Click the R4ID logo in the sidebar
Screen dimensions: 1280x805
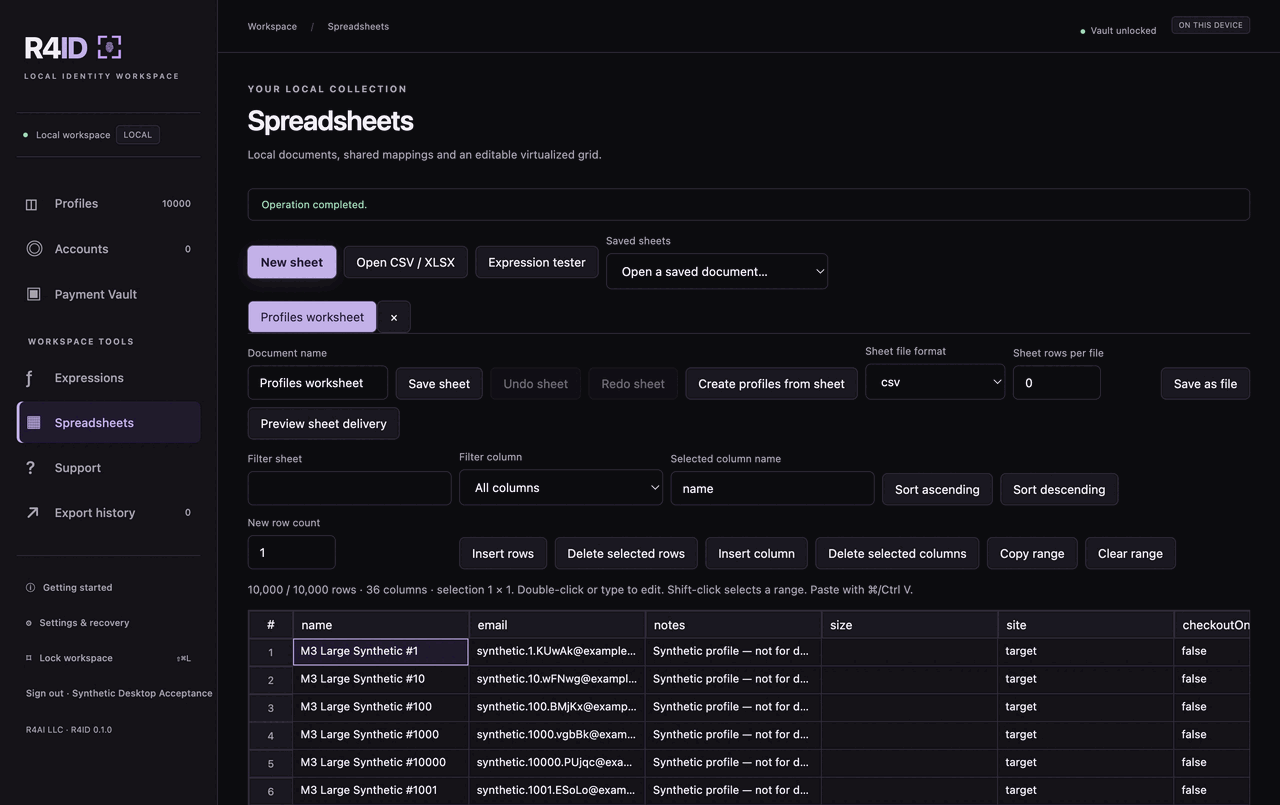pos(73,47)
